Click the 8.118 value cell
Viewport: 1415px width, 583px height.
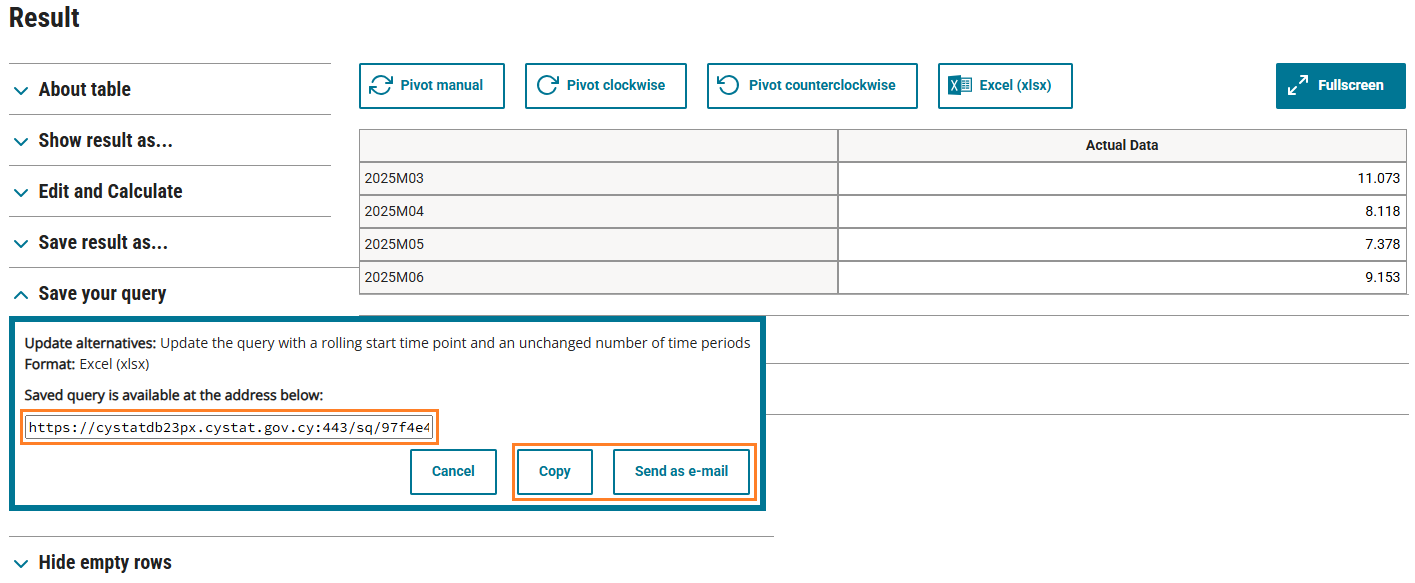point(1121,211)
